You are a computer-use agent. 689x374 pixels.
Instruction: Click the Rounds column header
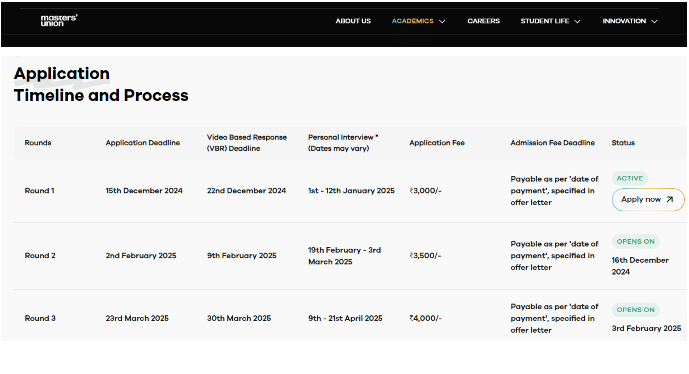click(38, 143)
